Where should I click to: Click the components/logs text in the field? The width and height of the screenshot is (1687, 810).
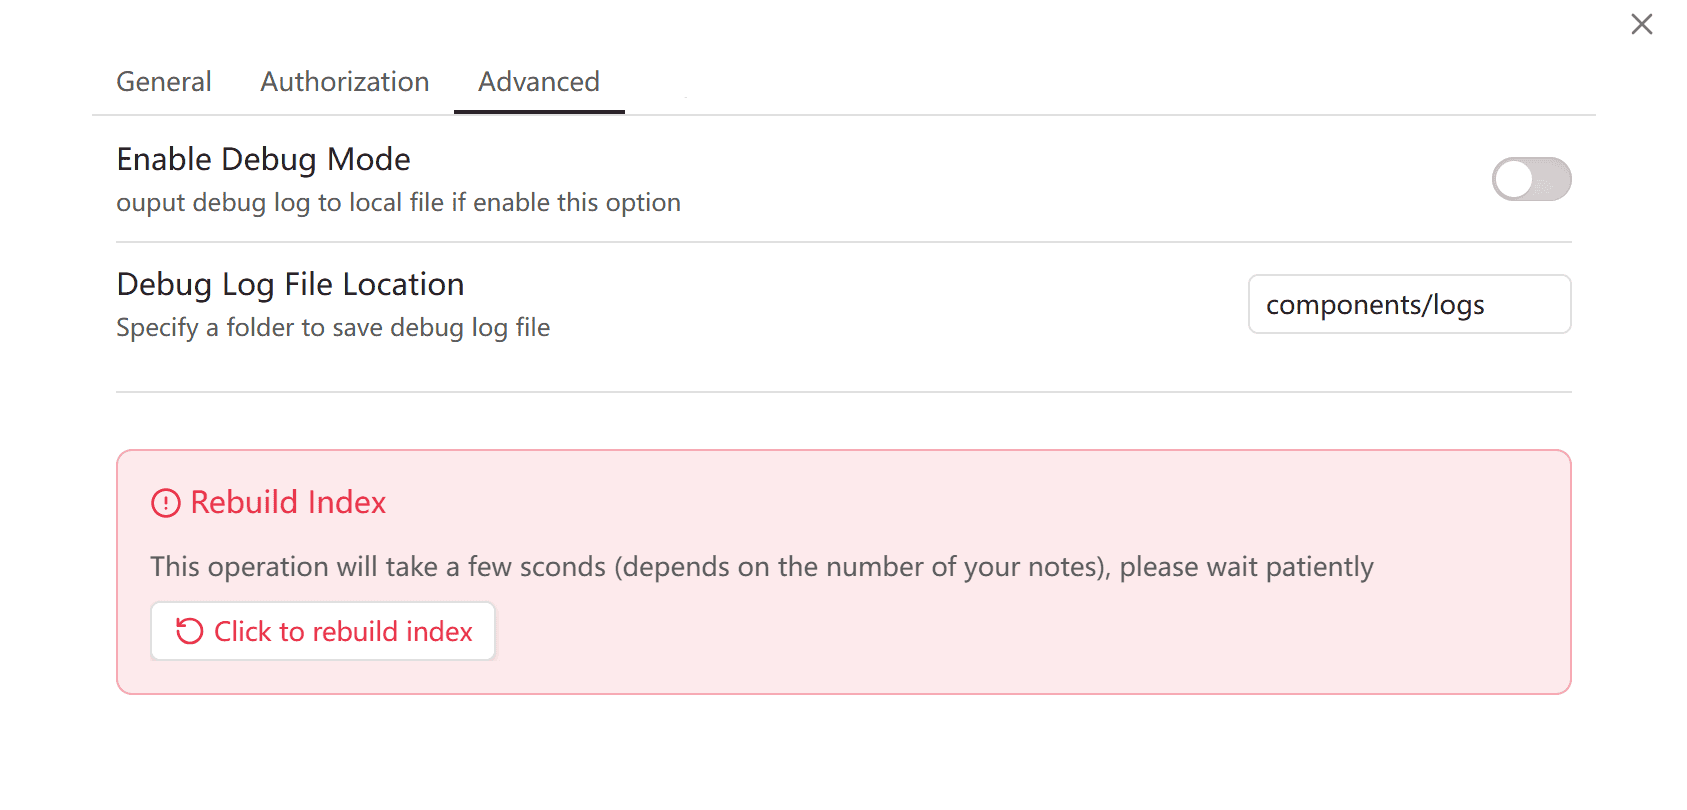pyautogui.click(x=1375, y=305)
